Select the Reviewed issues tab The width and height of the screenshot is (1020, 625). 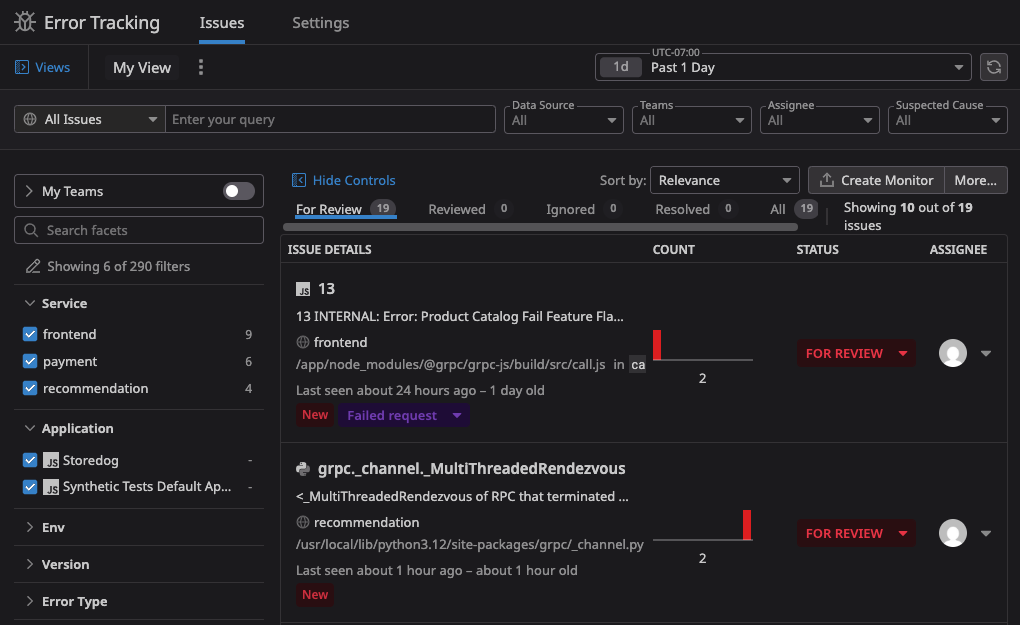pos(457,209)
